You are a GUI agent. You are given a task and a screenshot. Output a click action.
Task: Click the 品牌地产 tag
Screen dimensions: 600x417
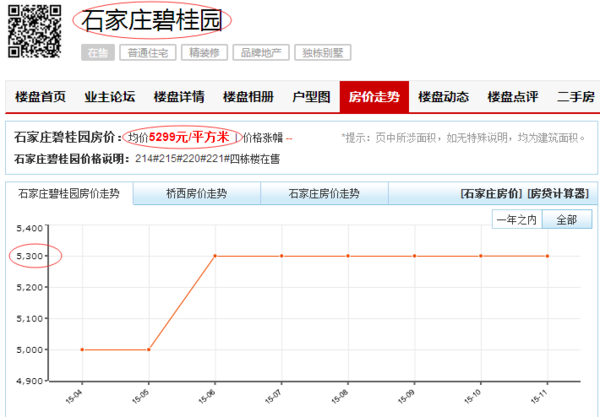click(261, 52)
